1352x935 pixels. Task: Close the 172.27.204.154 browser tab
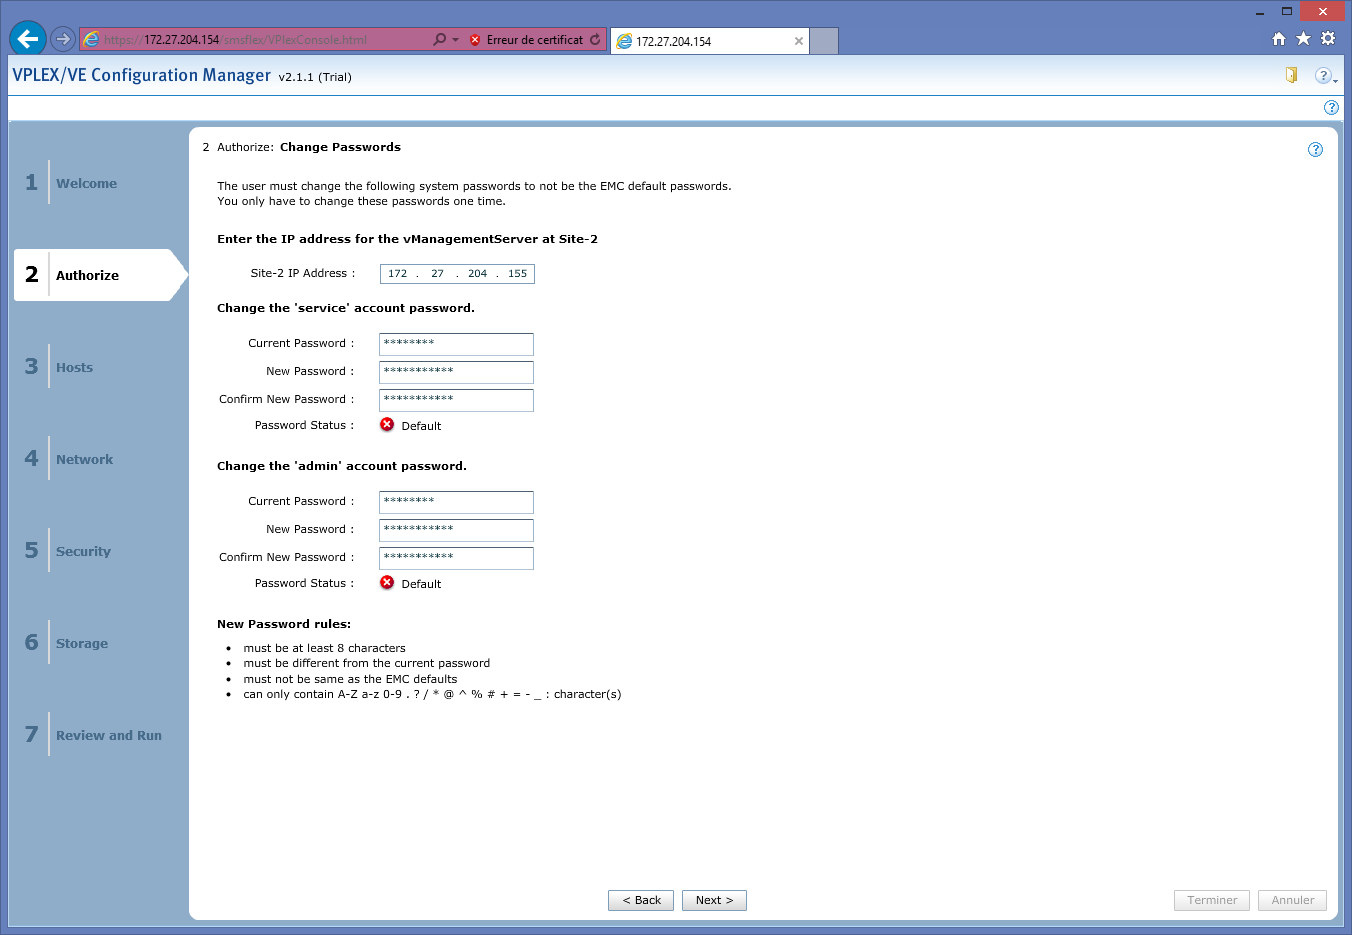(x=798, y=41)
